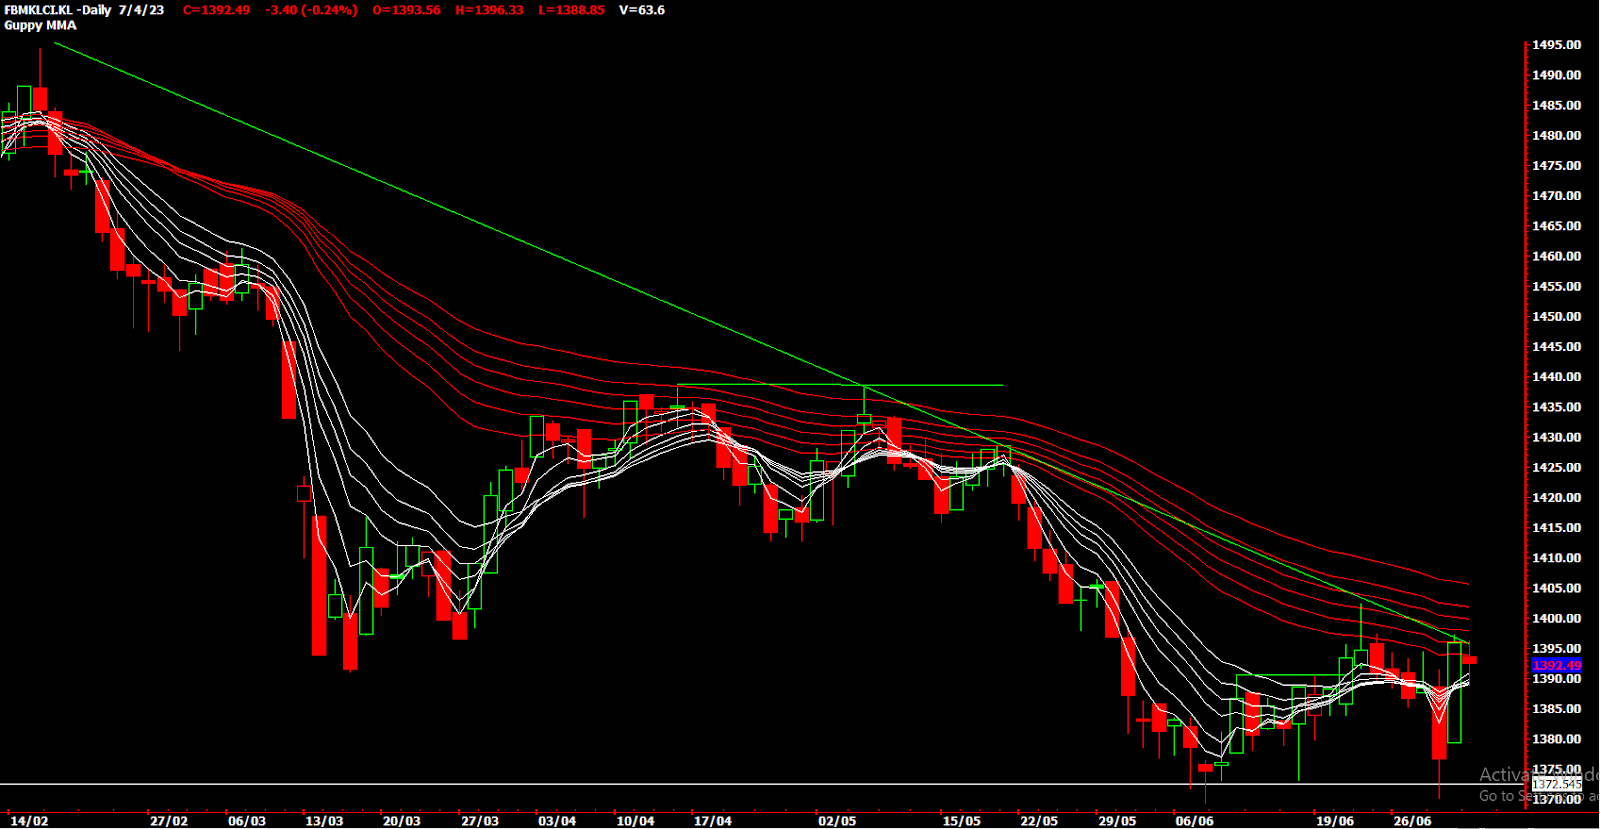Click the 1490.00 price axis label
This screenshot has width=1600, height=829.
1557,75
